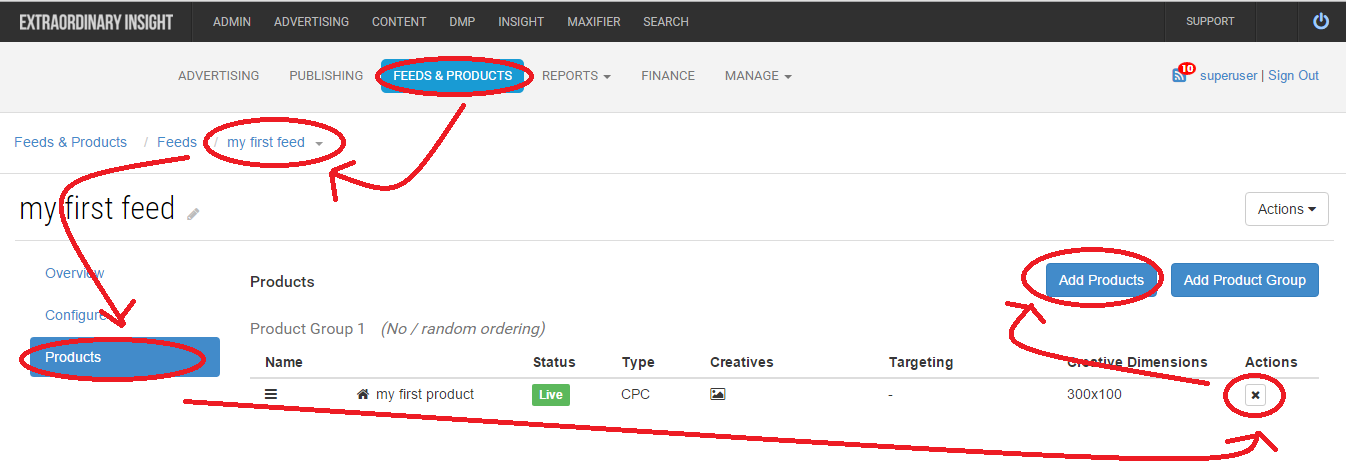Click the superuser link
The image size is (1346, 469).
1228,75
